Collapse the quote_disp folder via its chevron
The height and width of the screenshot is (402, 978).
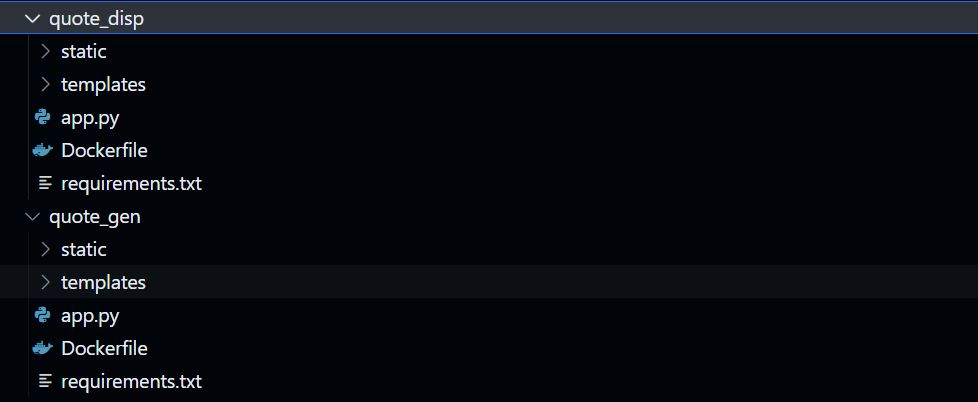31,19
